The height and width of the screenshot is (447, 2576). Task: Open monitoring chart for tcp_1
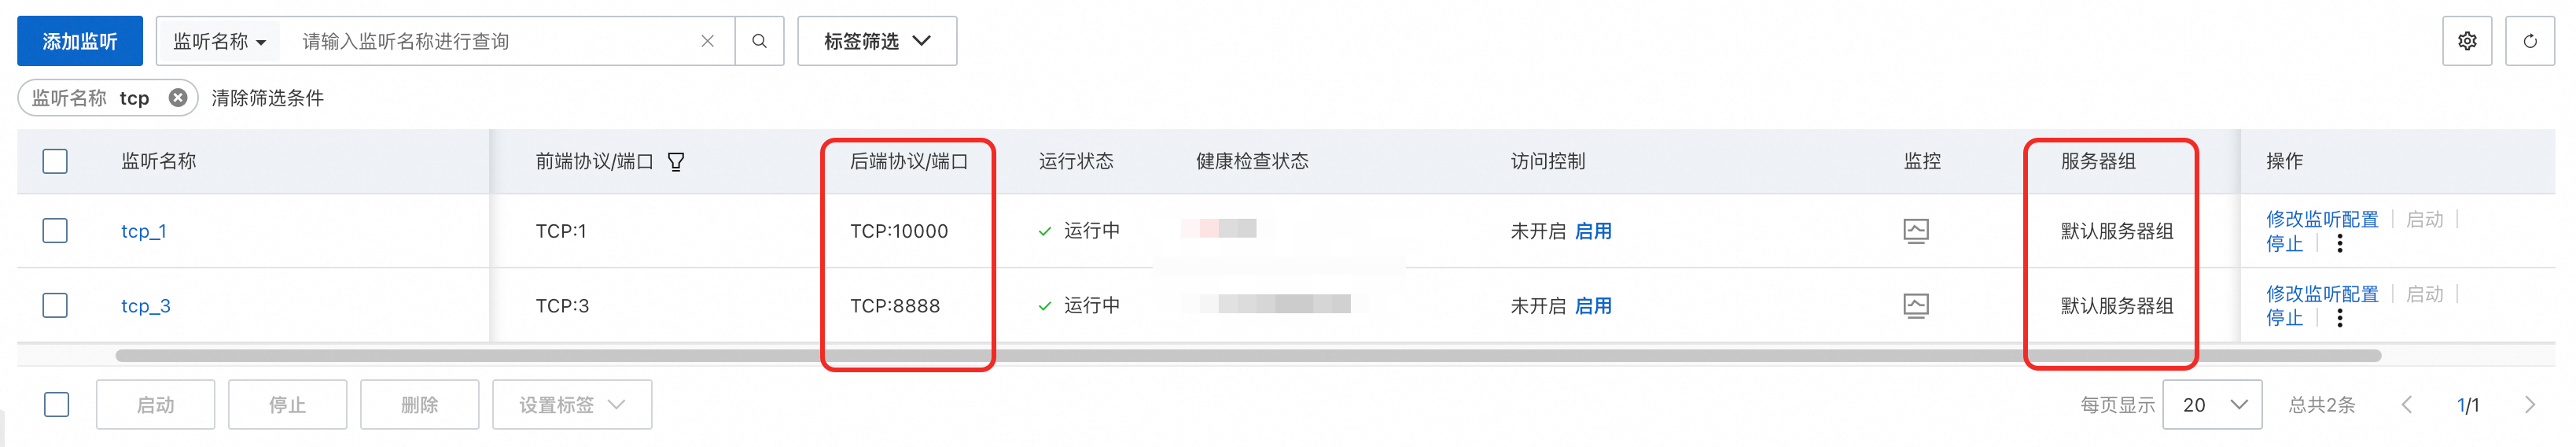1915,231
